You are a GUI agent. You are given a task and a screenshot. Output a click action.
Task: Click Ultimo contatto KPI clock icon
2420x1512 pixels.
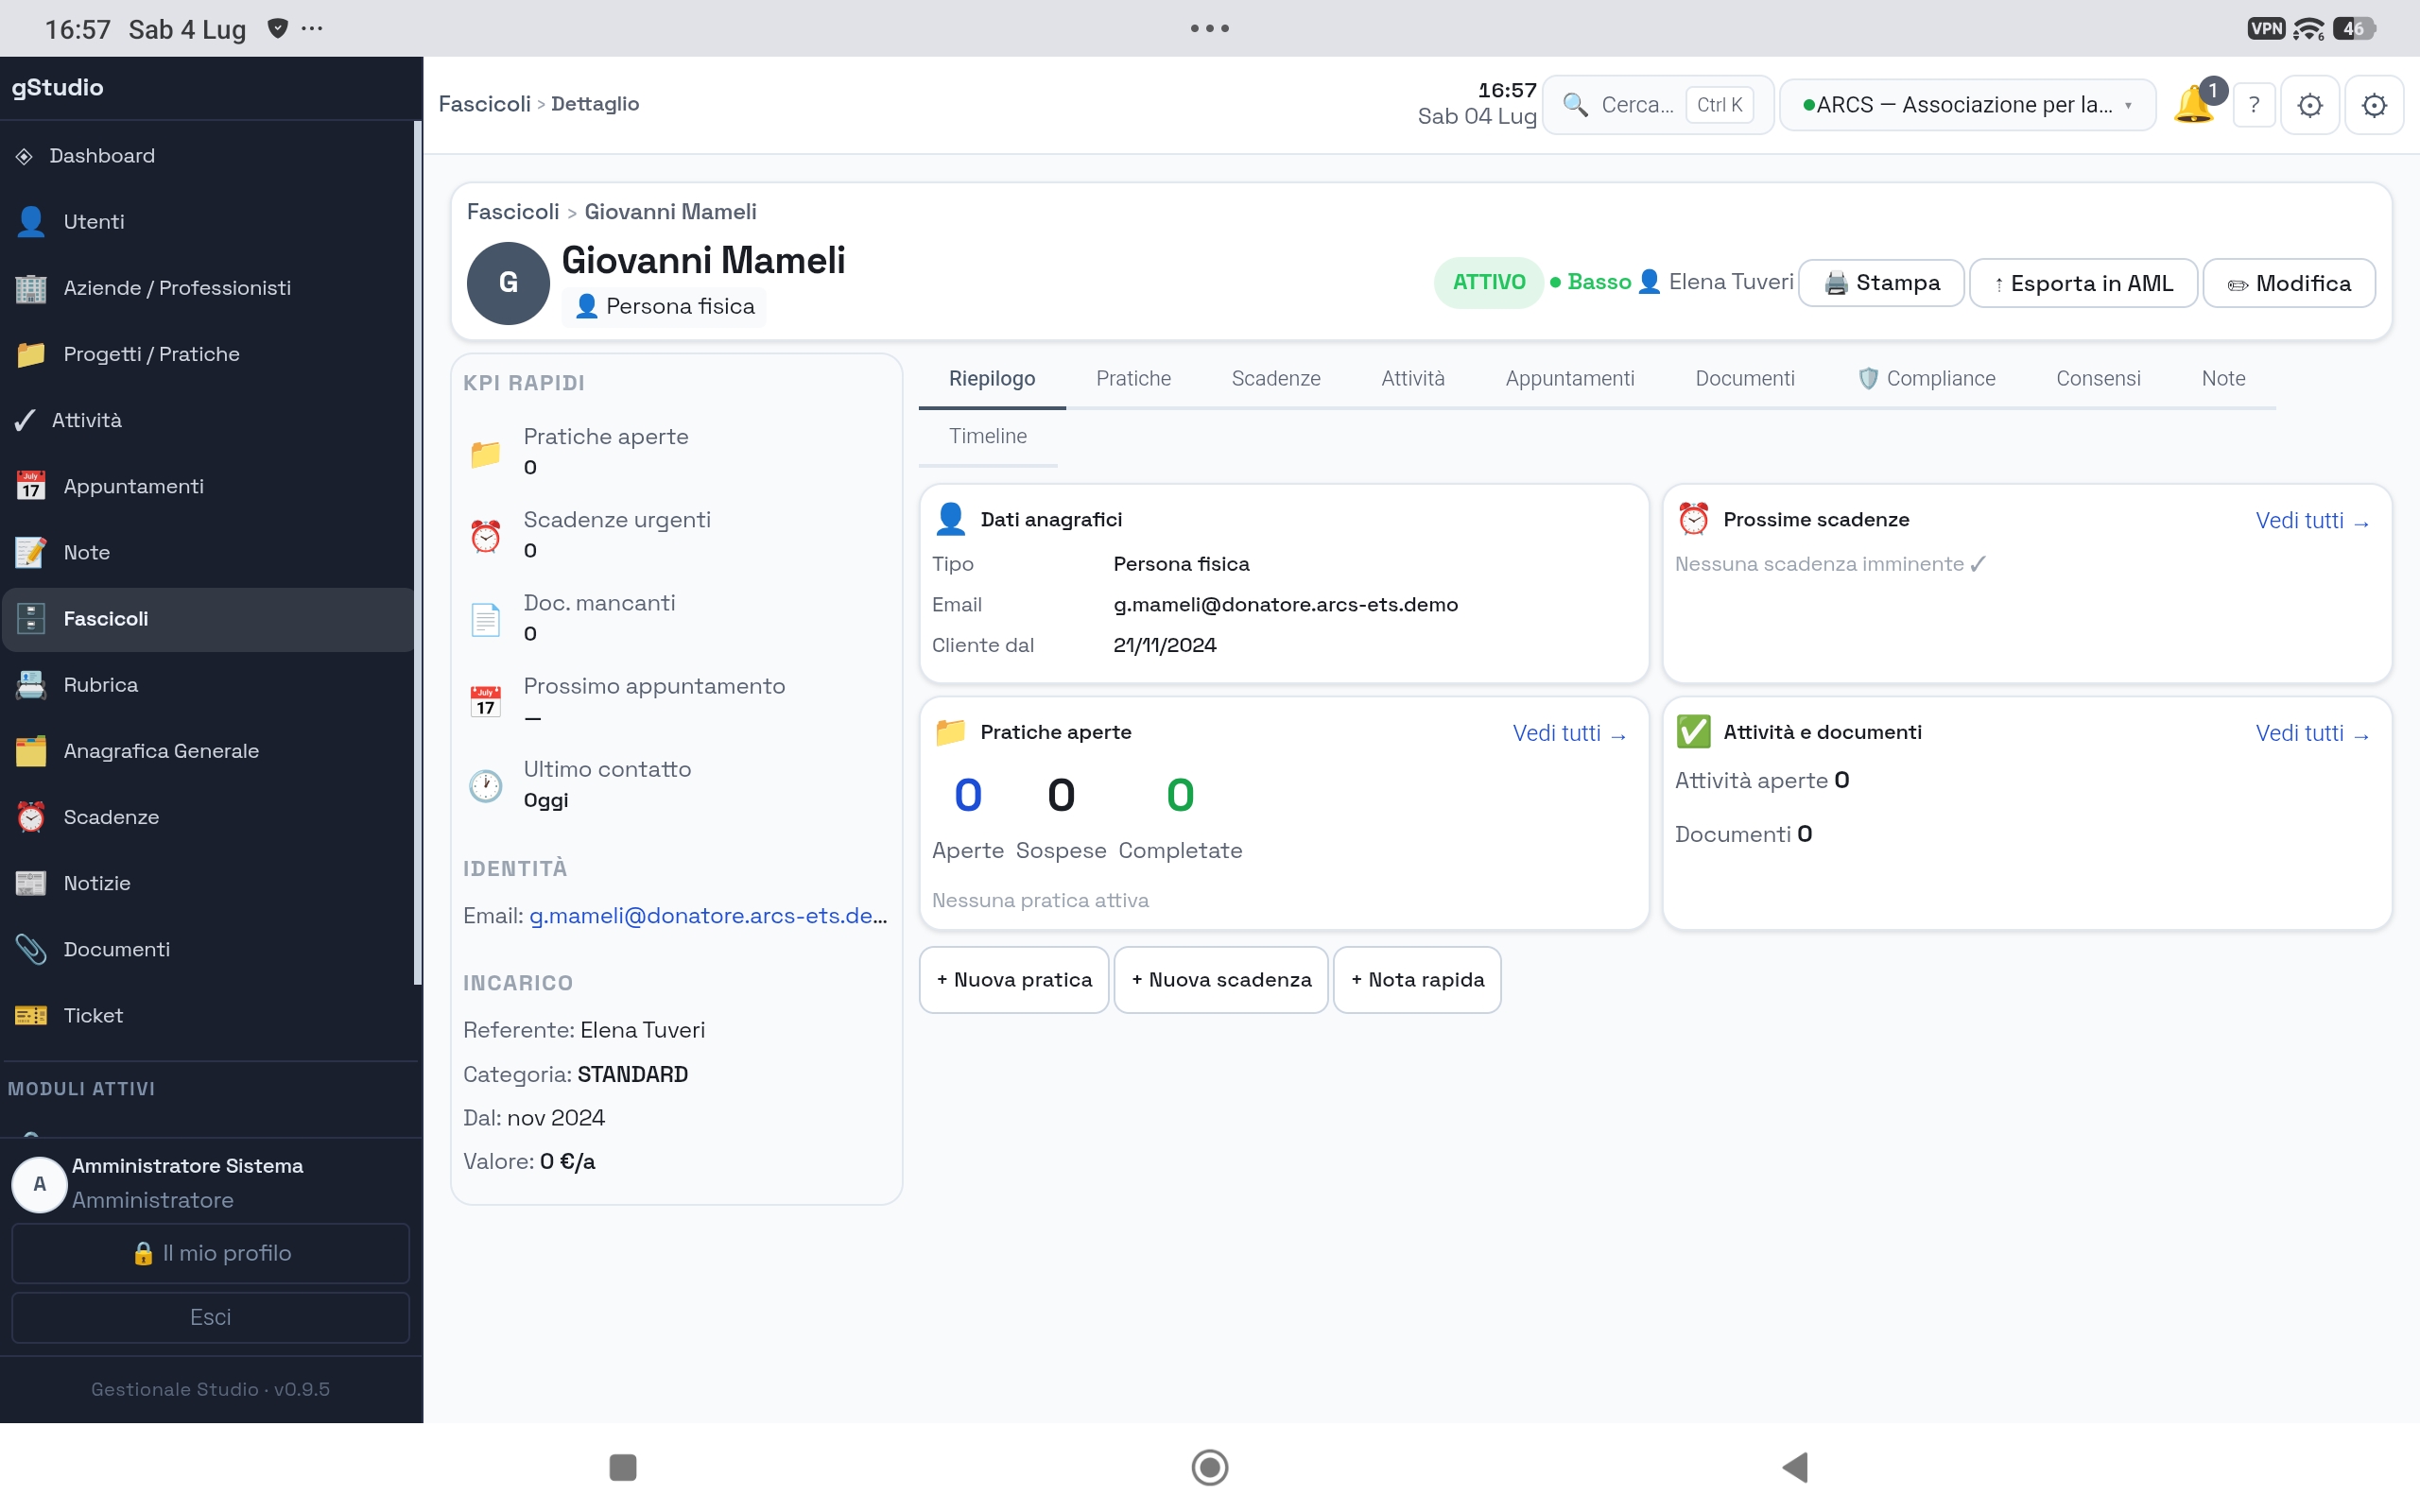tap(486, 786)
